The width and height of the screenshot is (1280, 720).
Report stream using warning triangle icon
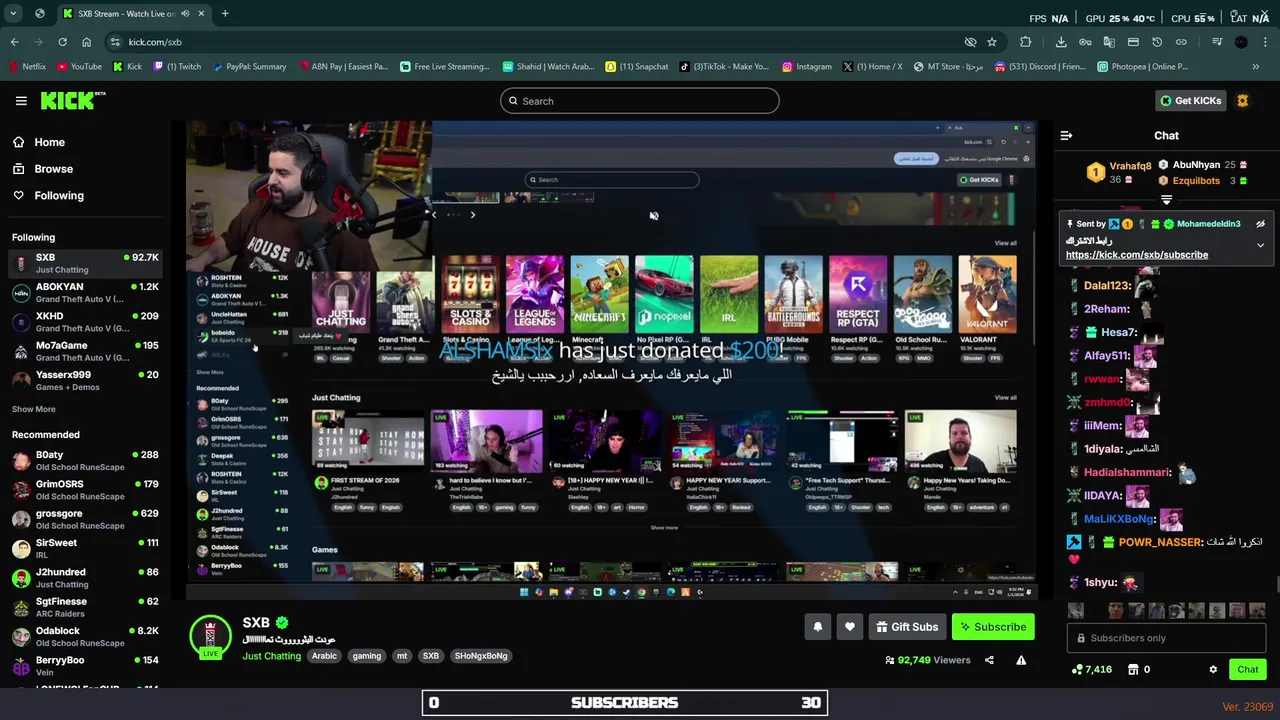tap(1021, 660)
